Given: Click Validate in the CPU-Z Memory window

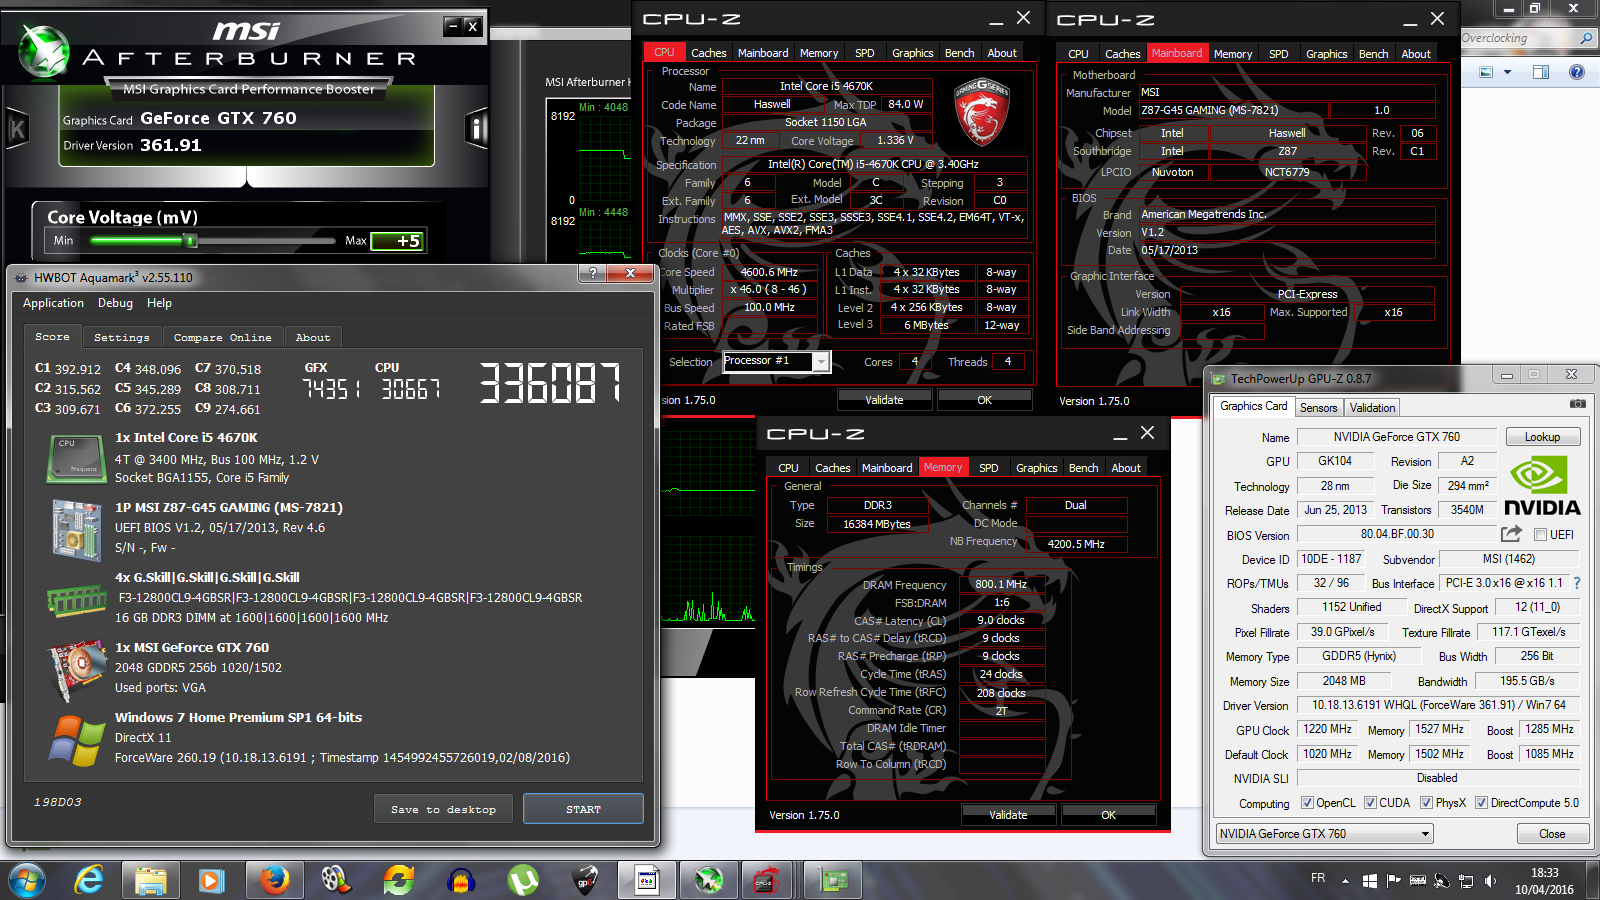Looking at the screenshot, I should click(1008, 815).
